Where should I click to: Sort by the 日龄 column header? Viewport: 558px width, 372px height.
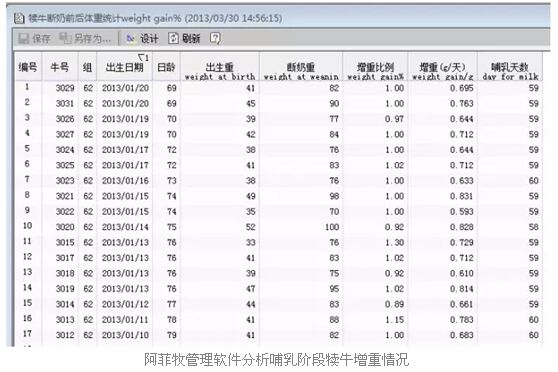click(166, 67)
